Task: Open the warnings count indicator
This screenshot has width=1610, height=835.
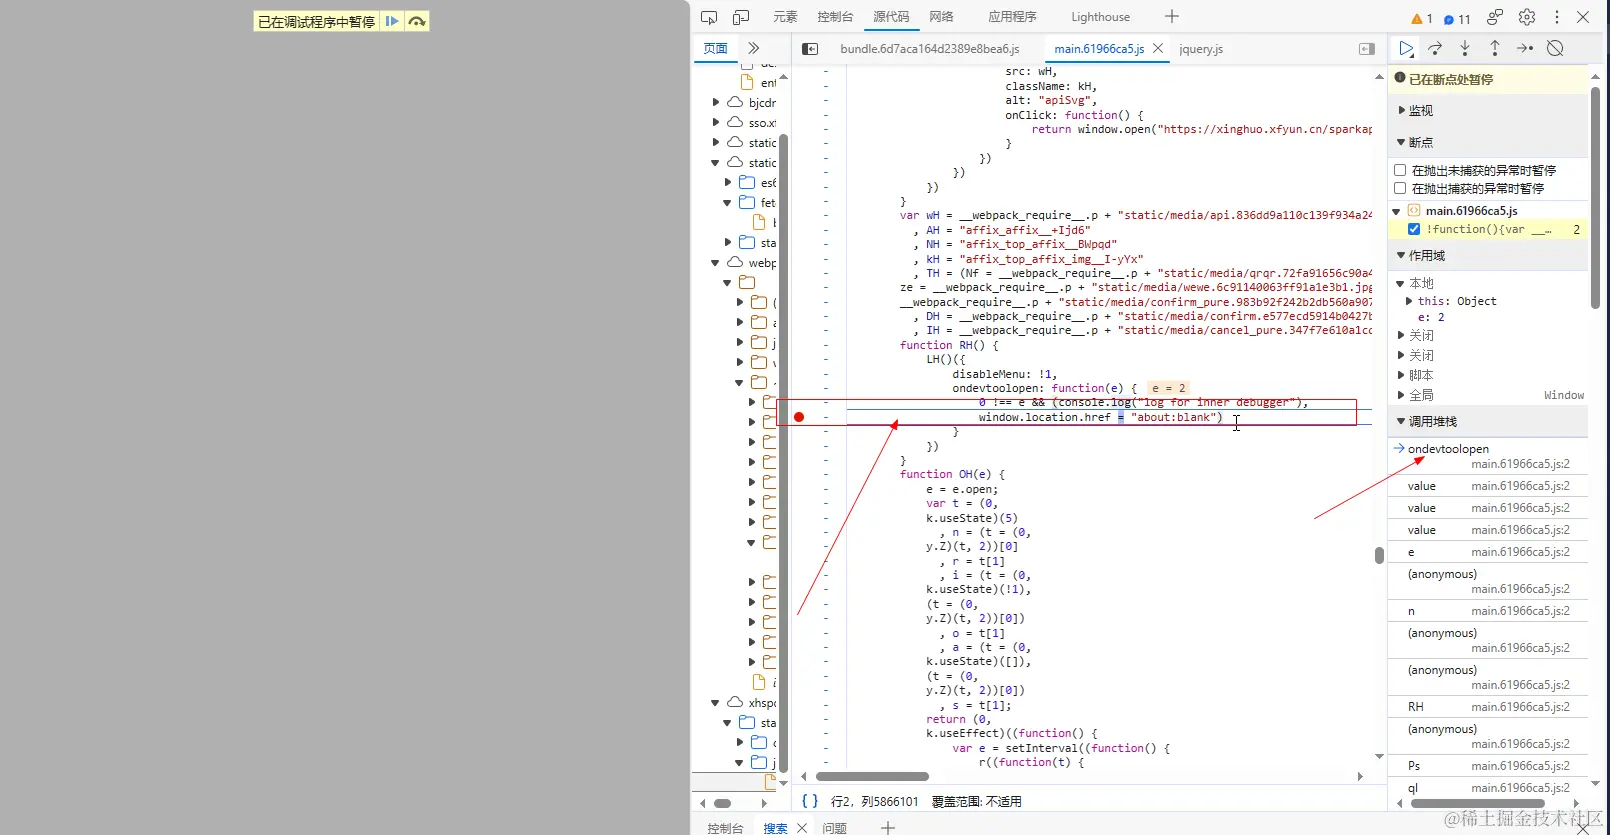Action: (x=1422, y=18)
